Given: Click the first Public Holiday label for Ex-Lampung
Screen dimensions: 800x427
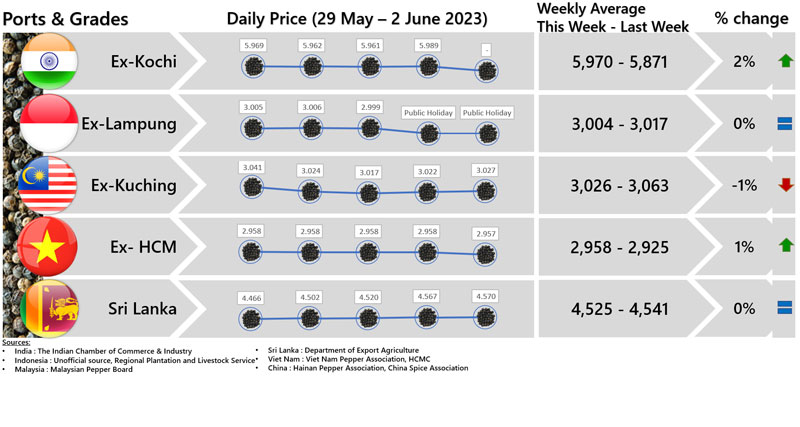Looking at the screenshot, I should (x=428, y=113).
